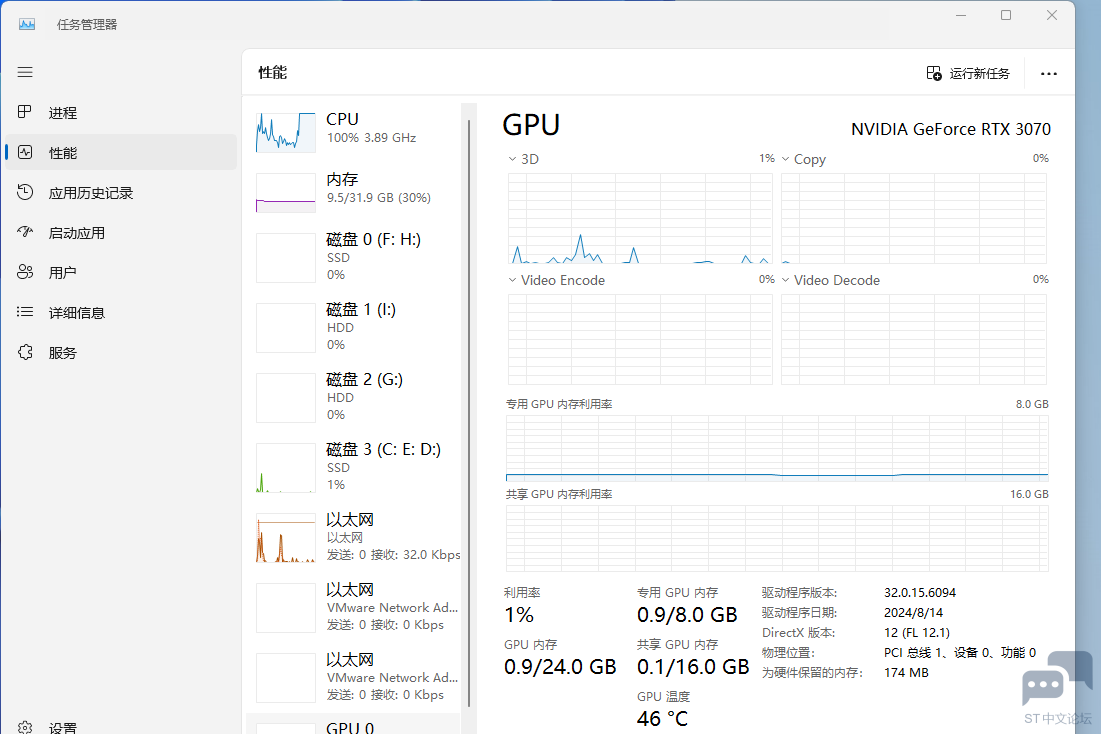The width and height of the screenshot is (1101, 734).
Task: Click the CPU 100% 3.89 GHz text
Action: (371, 138)
